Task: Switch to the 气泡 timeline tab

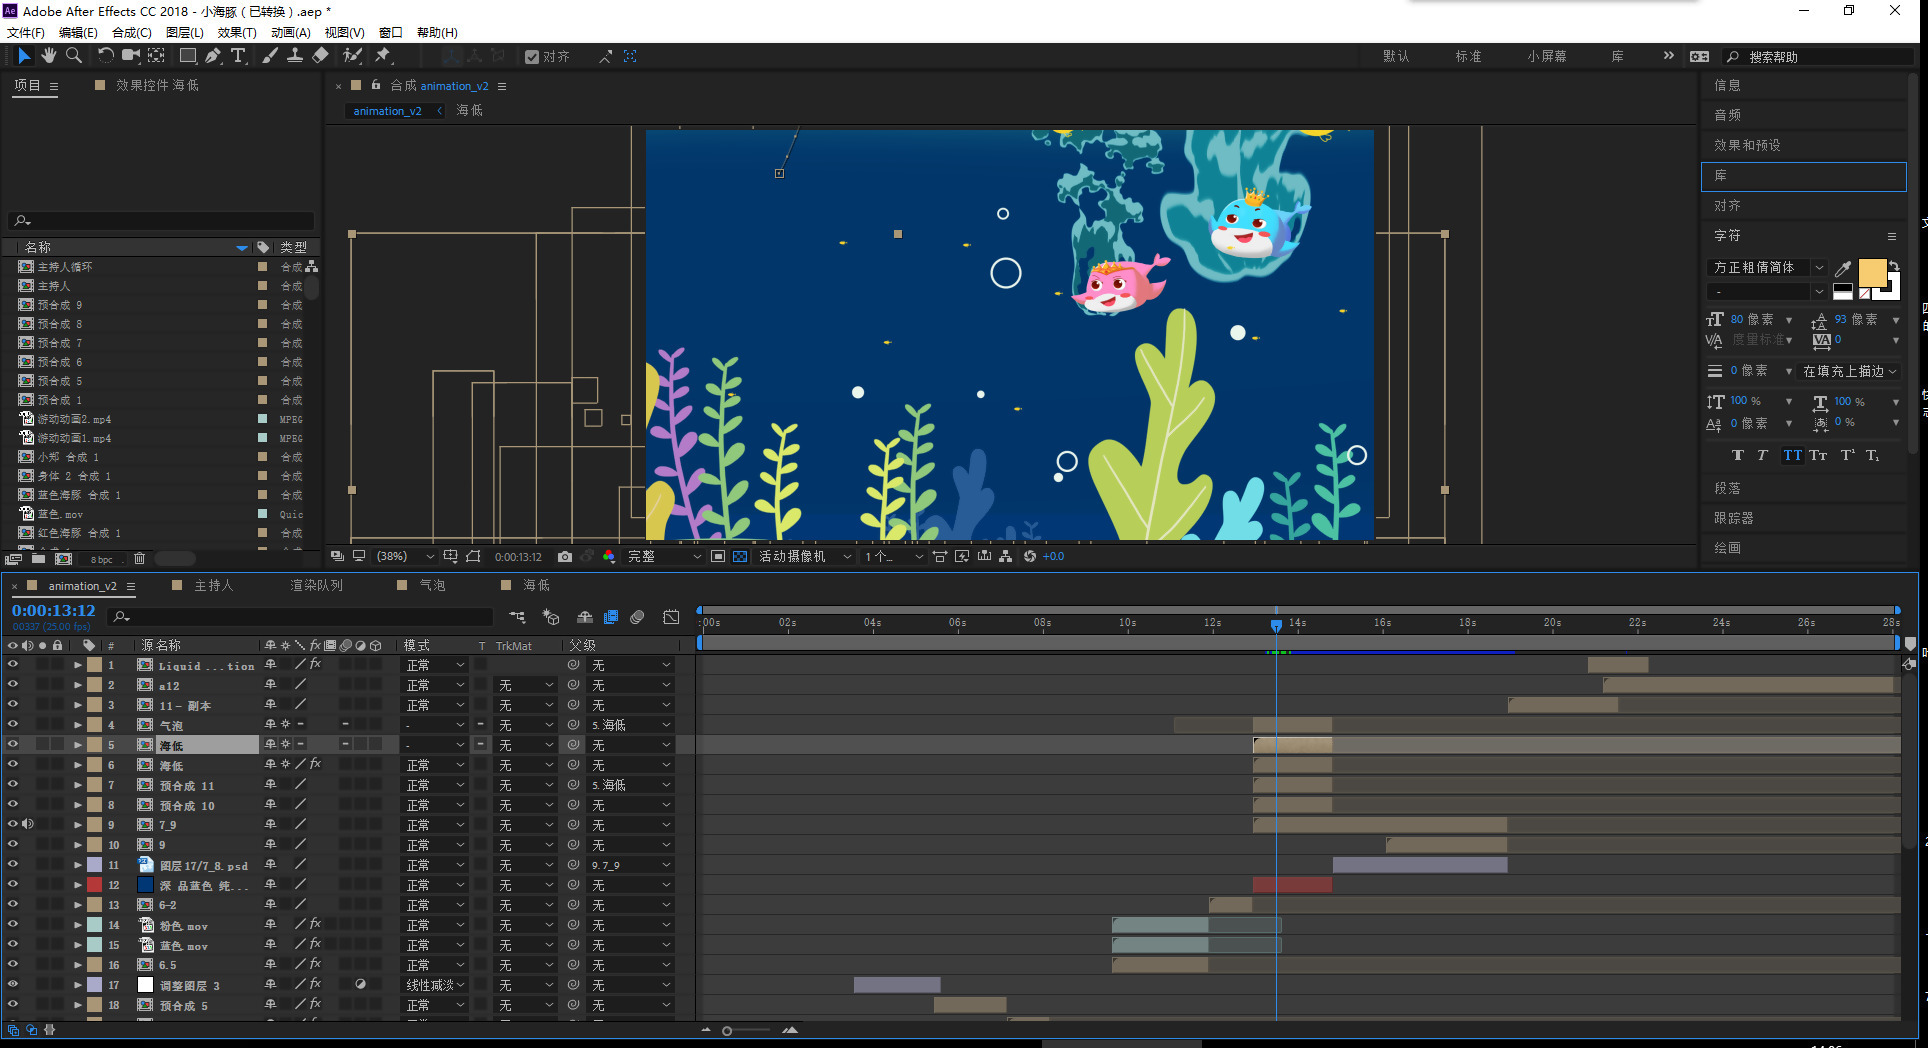Action: point(432,586)
